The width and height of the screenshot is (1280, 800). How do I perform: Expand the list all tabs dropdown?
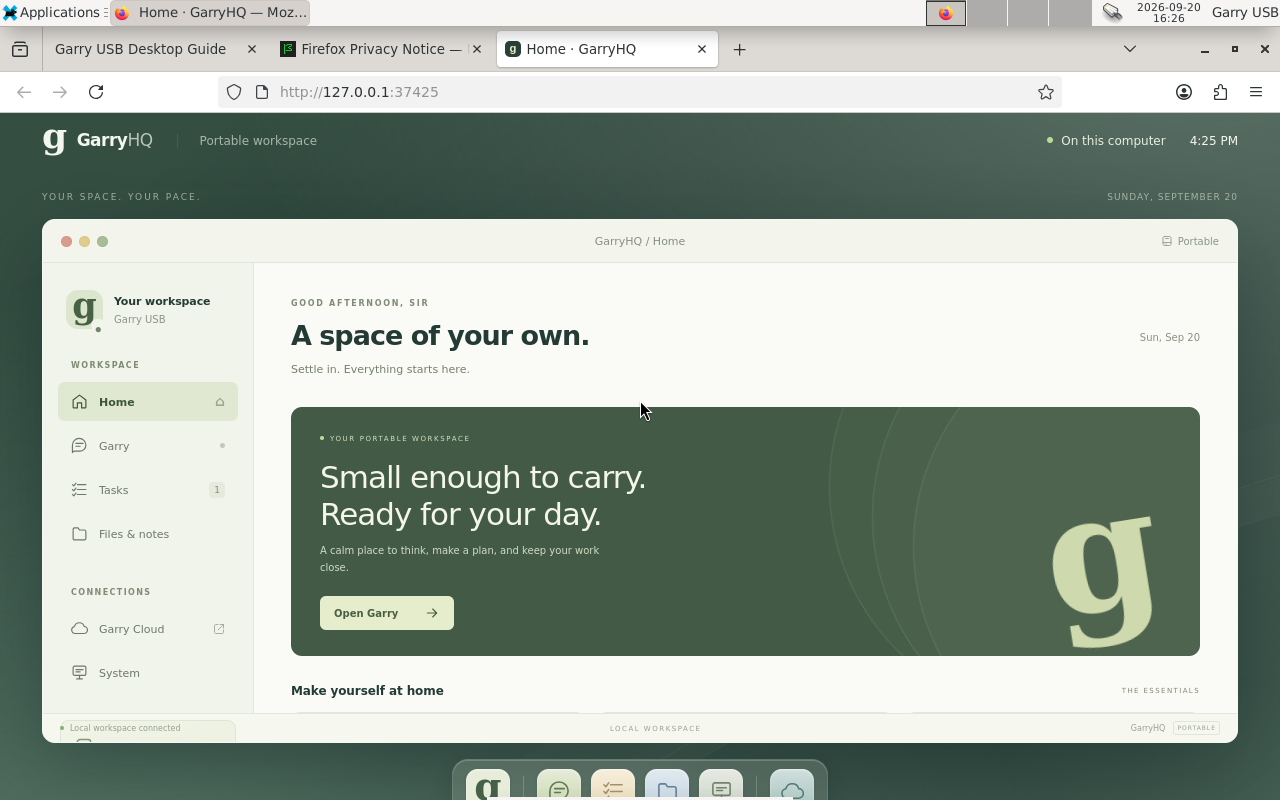1130,49
